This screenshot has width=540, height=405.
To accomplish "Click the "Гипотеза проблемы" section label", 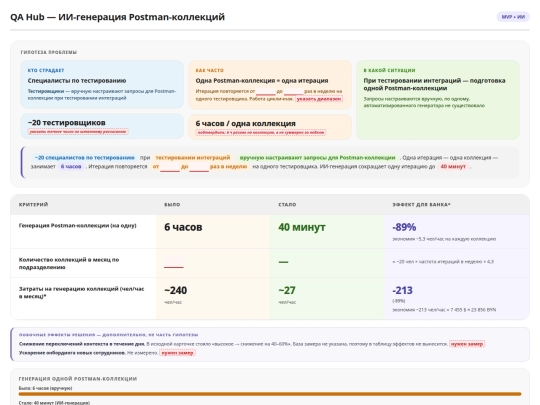I will (x=49, y=52).
